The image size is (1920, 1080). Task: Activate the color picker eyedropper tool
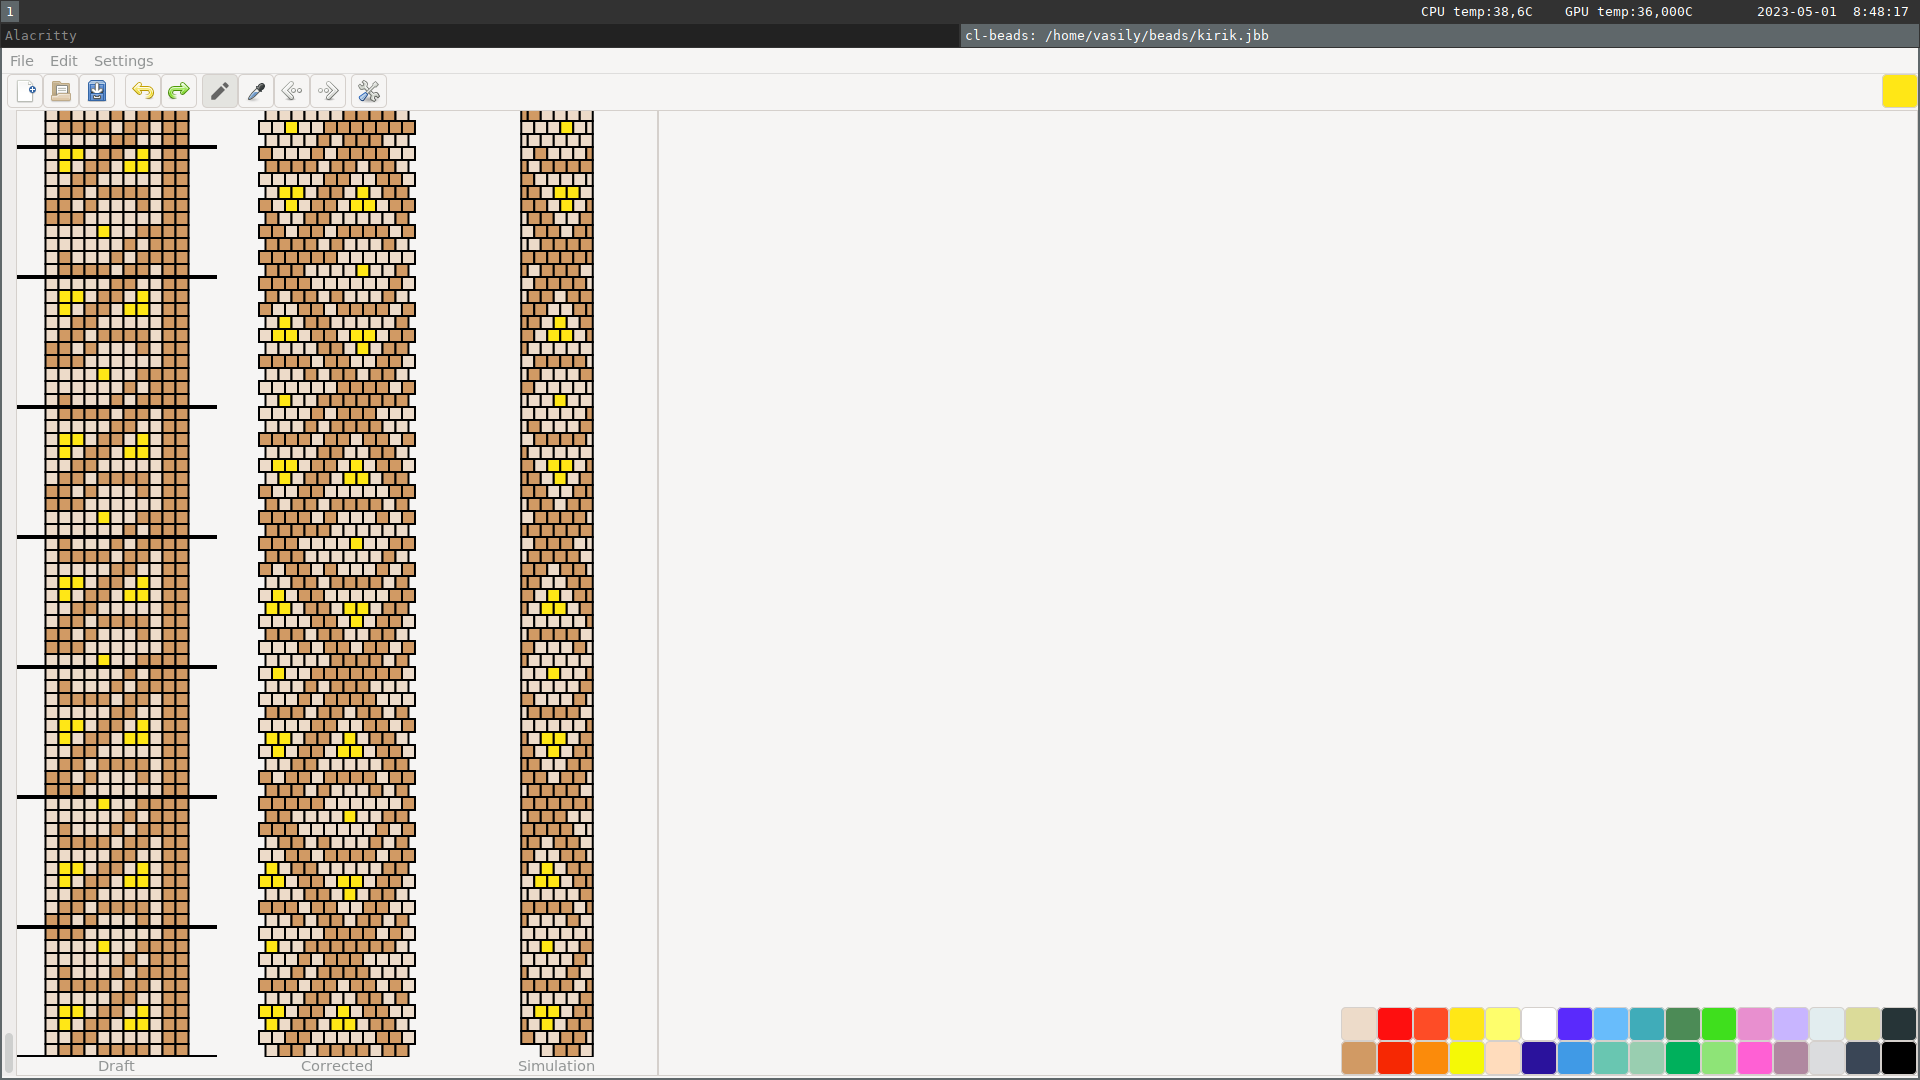(256, 91)
